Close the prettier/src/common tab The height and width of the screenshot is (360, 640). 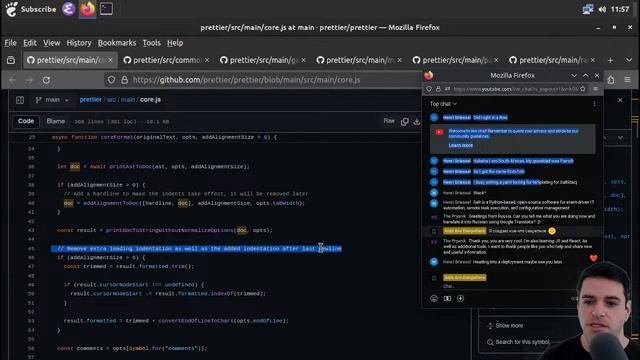207,60
